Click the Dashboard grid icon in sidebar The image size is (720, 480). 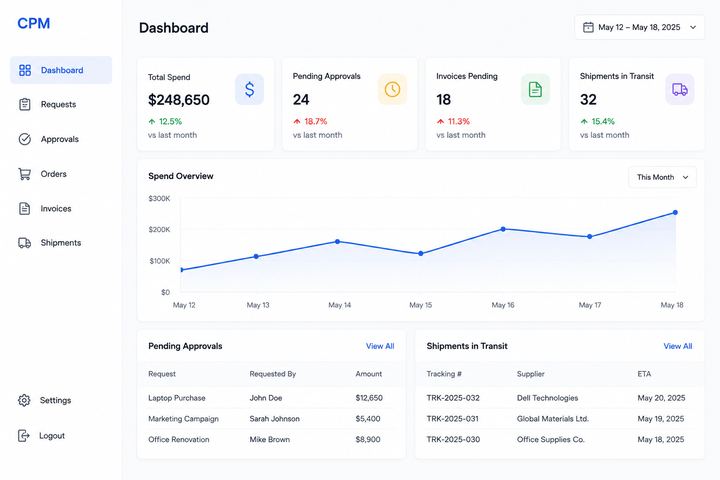[25, 70]
